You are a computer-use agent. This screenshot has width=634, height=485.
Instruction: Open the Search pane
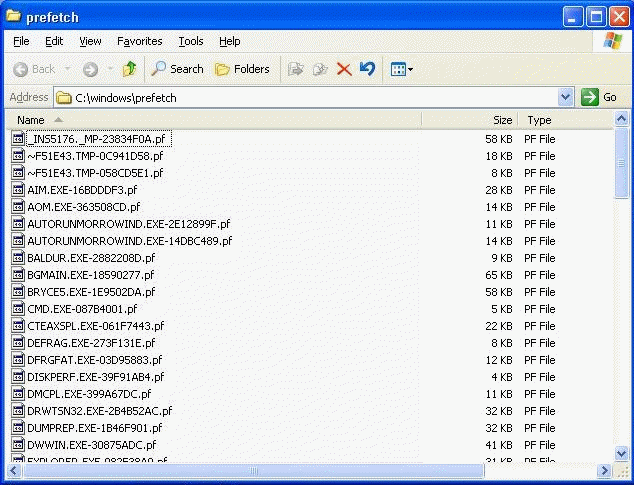click(x=177, y=69)
